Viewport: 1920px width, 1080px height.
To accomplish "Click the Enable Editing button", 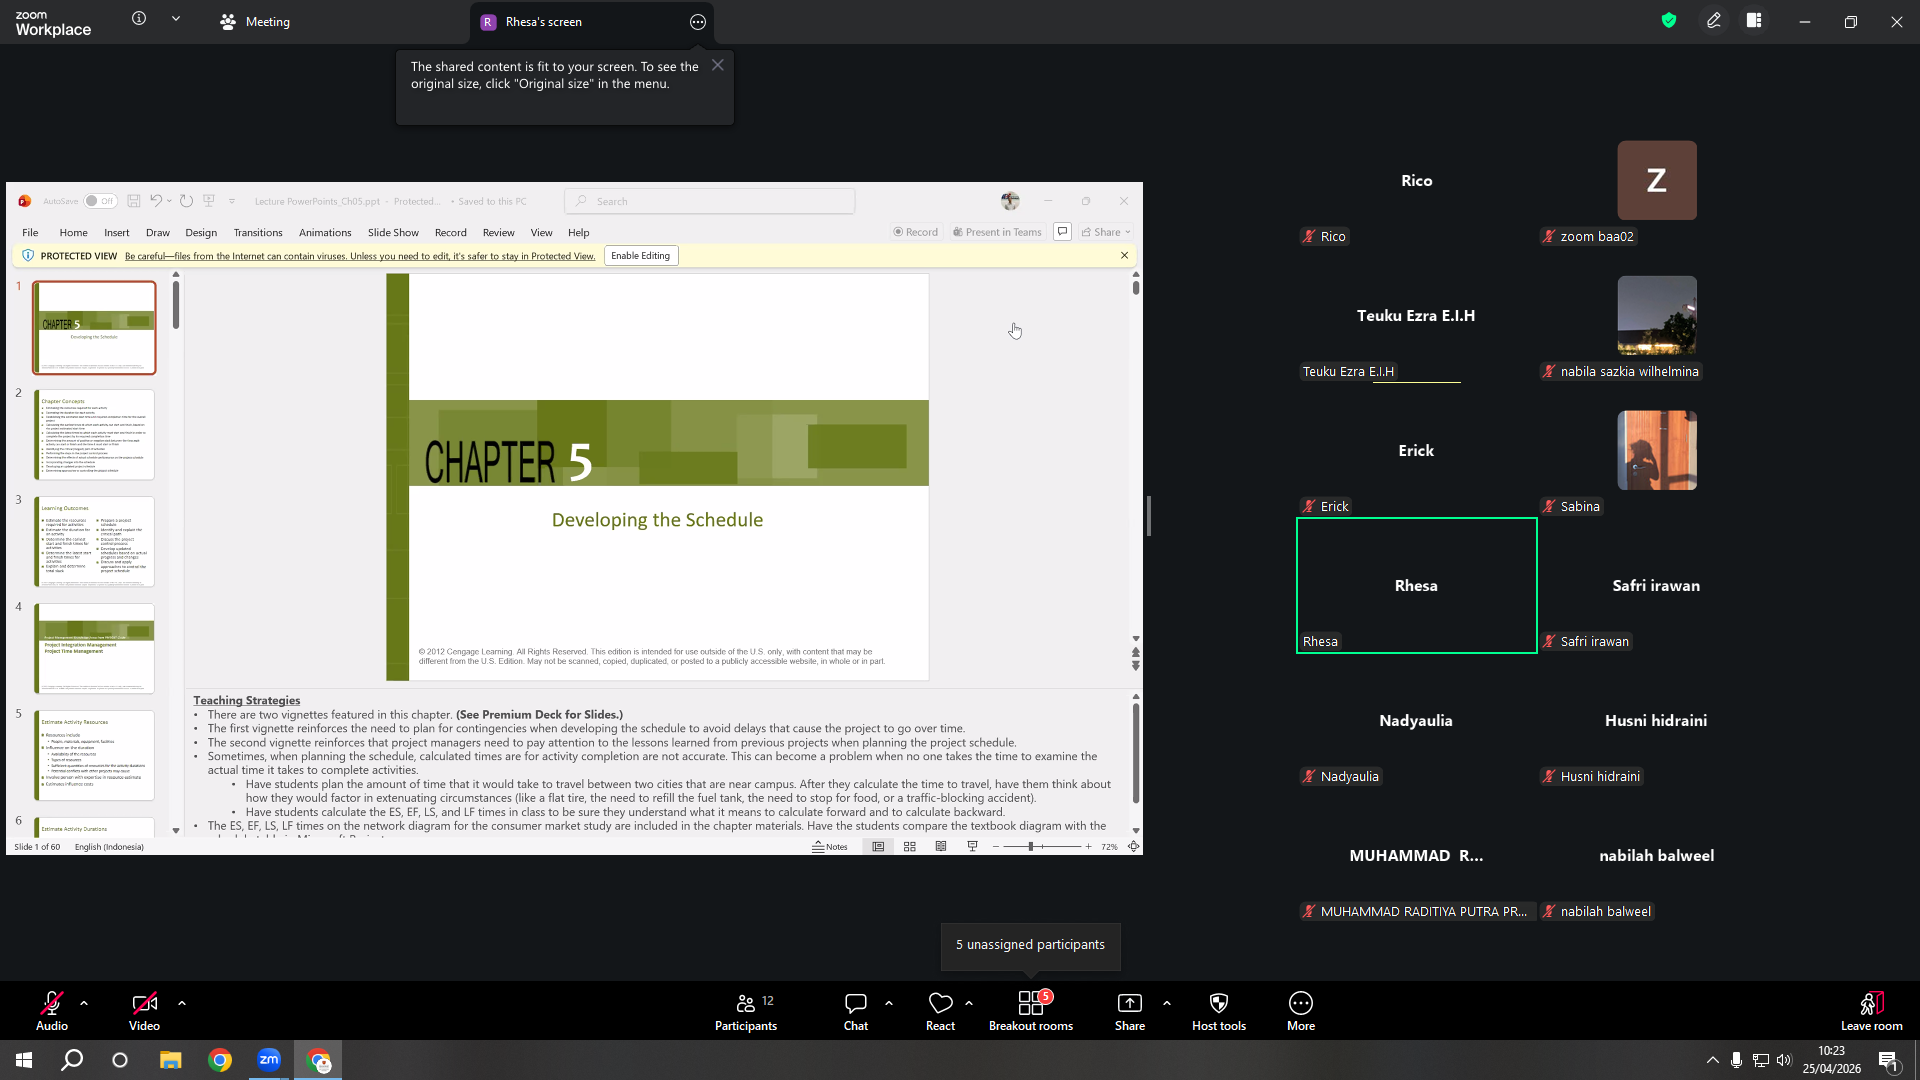I will tap(641, 256).
